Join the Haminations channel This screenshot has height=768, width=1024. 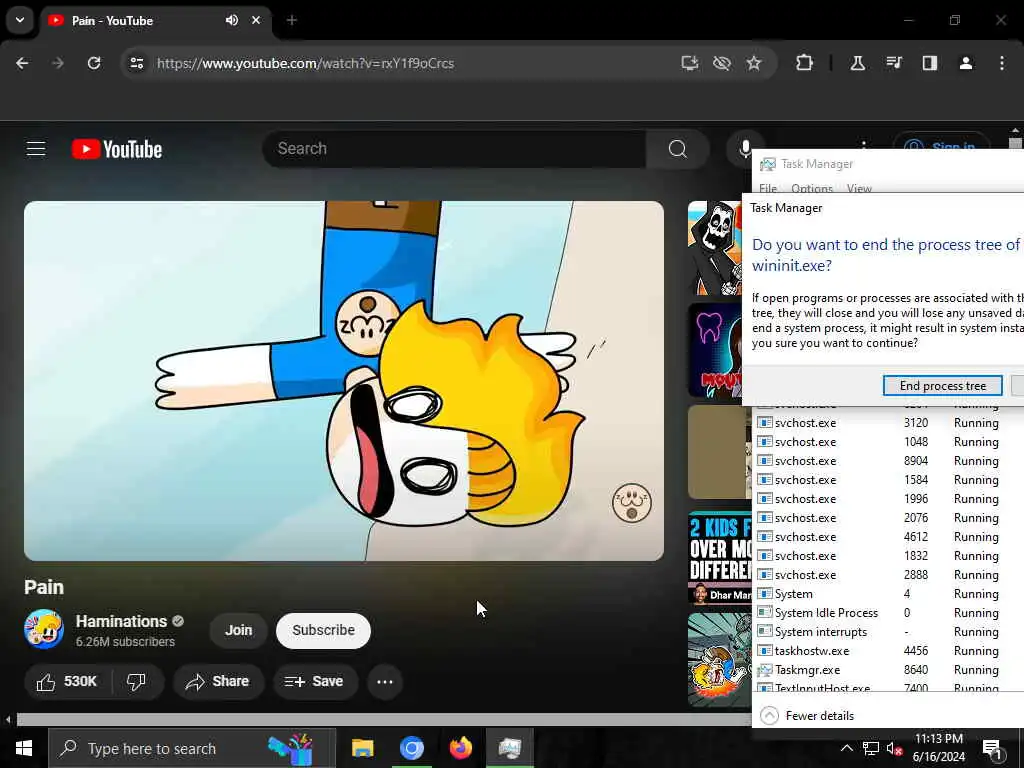pyautogui.click(x=238, y=630)
